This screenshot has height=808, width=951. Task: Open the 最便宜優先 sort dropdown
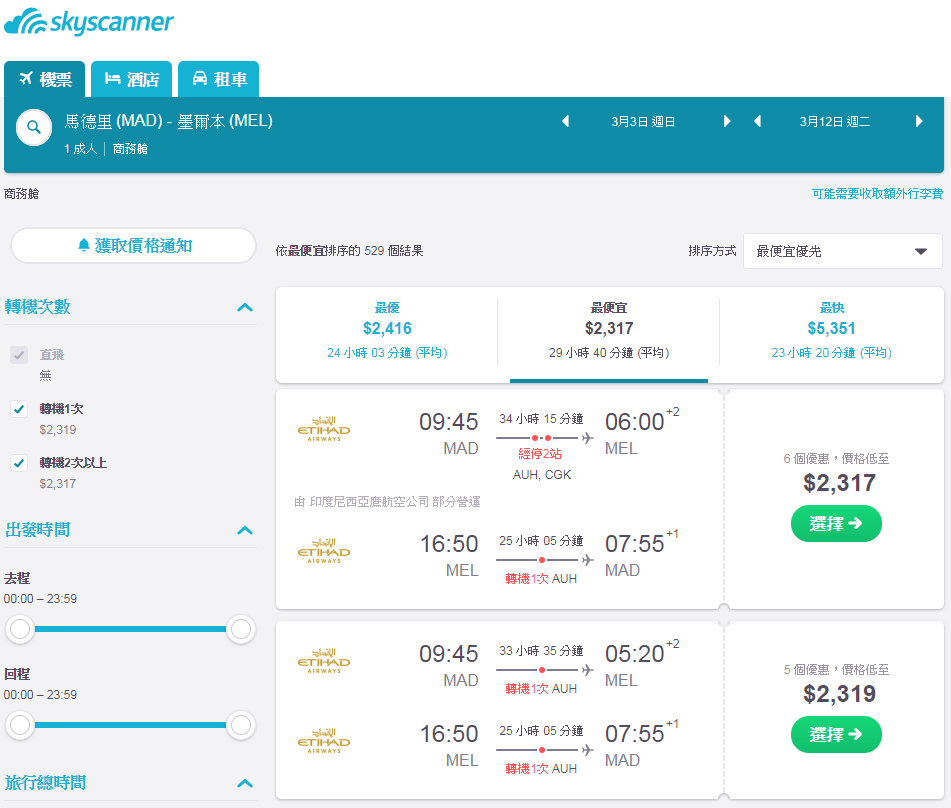tap(842, 251)
